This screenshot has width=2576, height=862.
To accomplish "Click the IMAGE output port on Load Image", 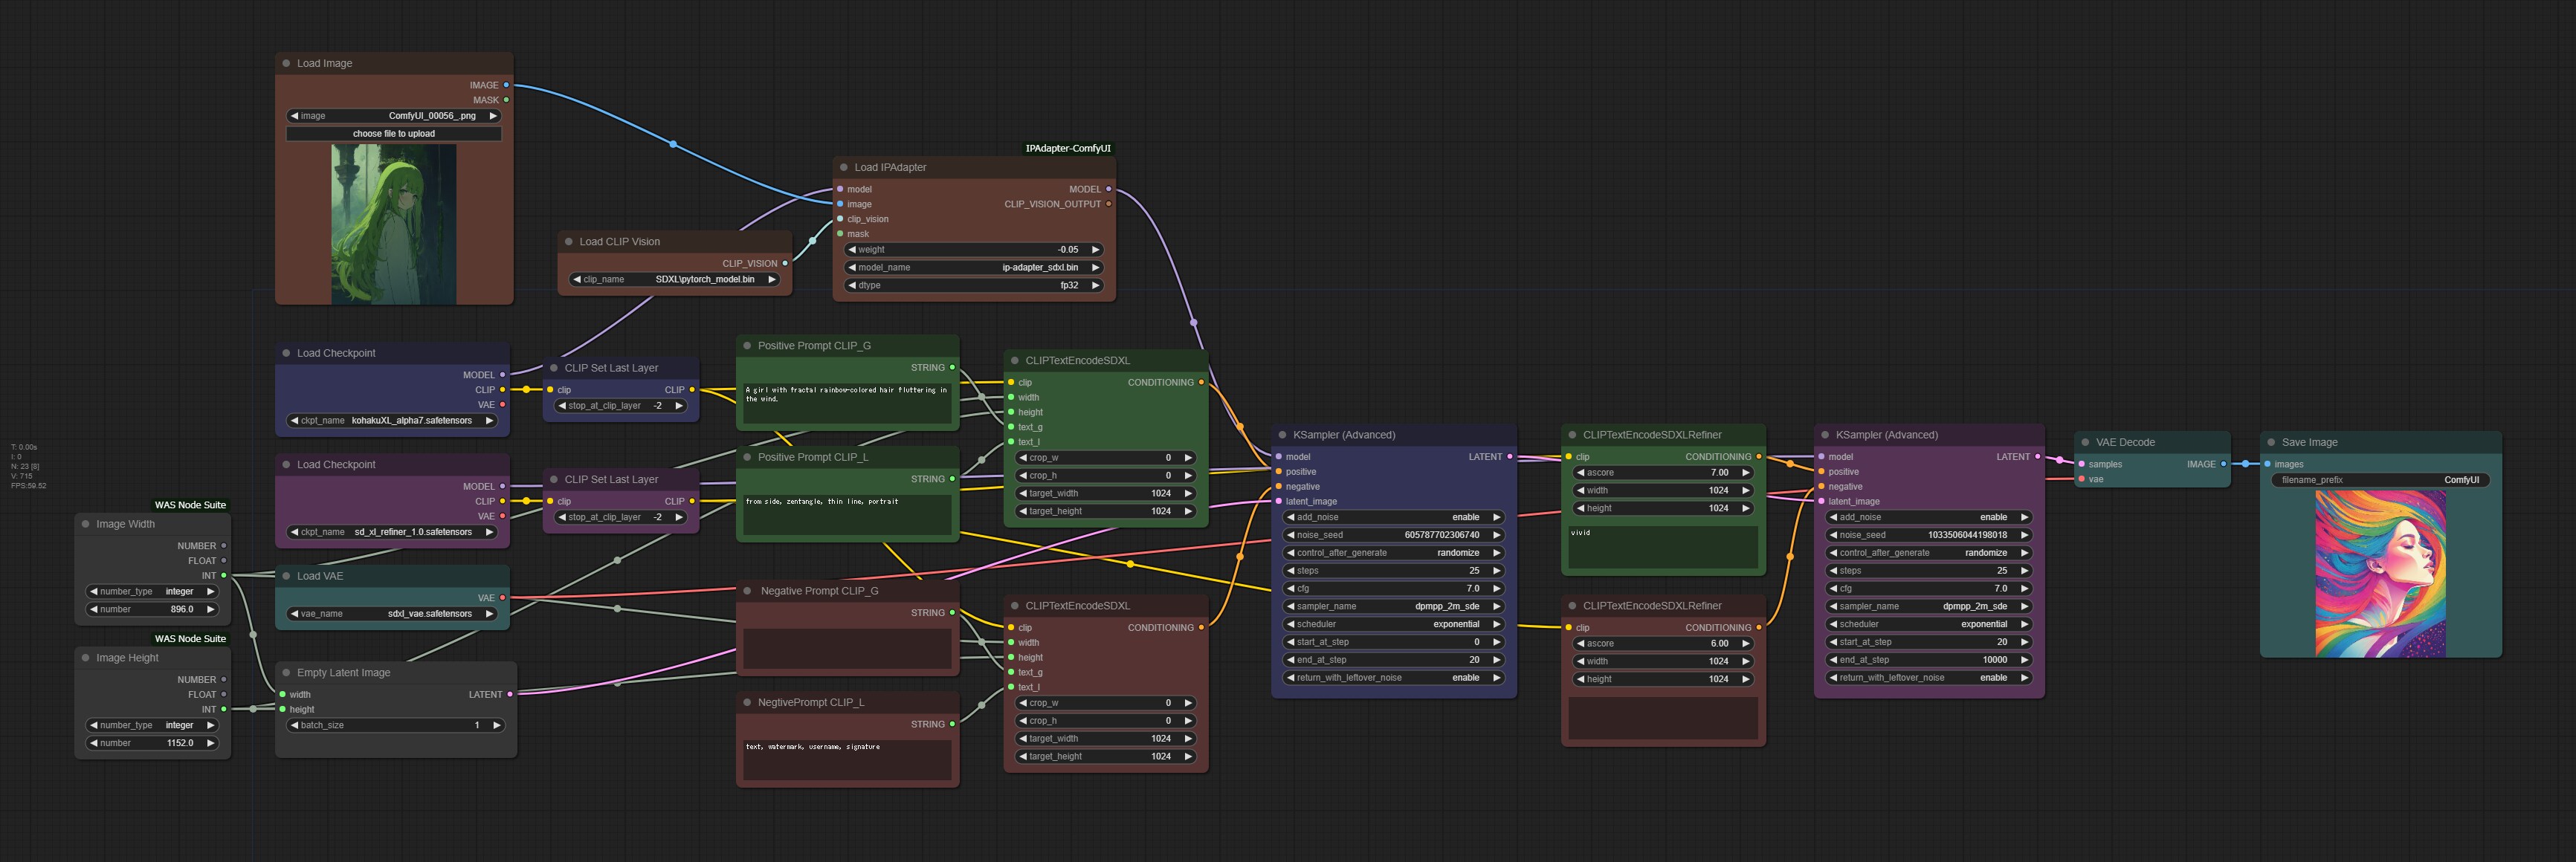I will tap(506, 85).
